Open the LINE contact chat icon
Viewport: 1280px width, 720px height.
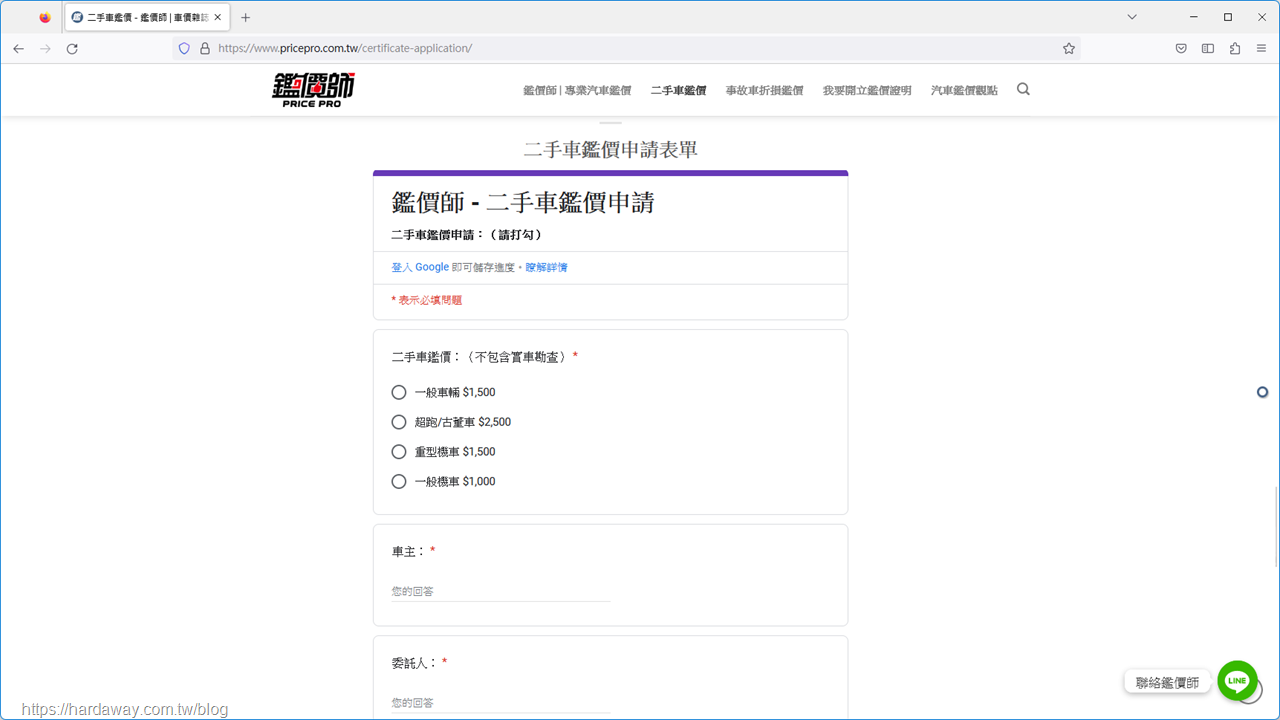click(1237, 681)
